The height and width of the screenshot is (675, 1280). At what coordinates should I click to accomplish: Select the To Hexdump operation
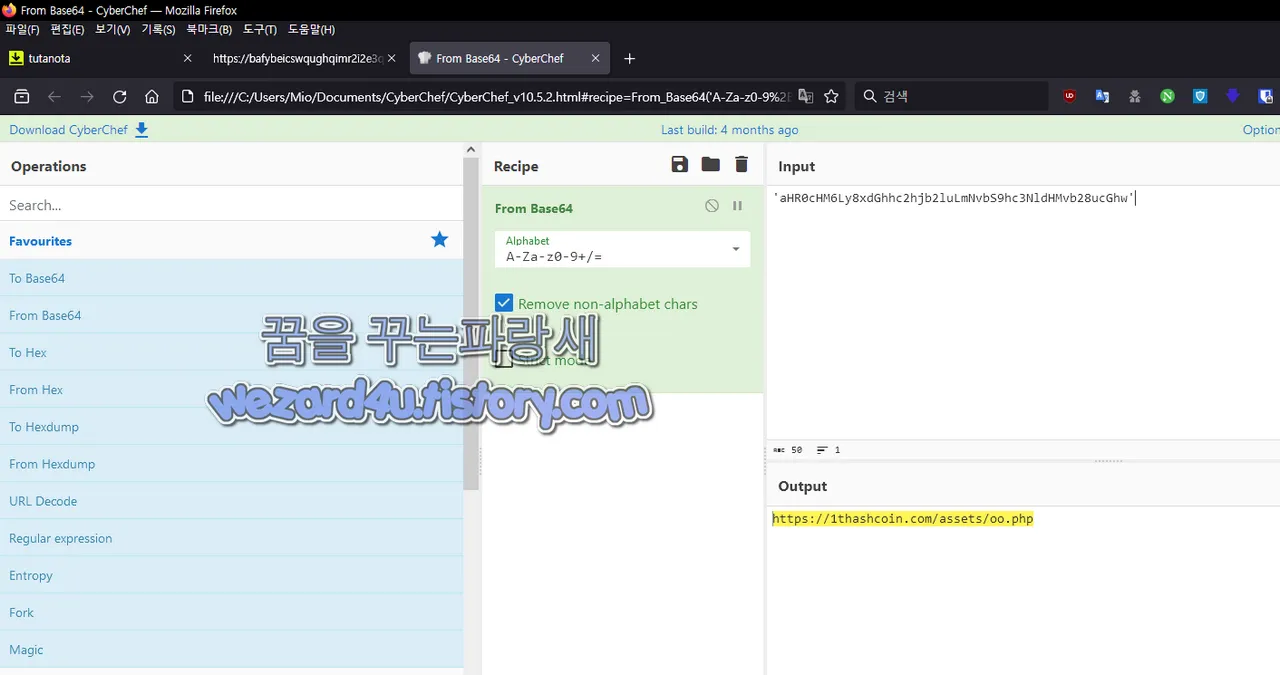pos(231,427)
